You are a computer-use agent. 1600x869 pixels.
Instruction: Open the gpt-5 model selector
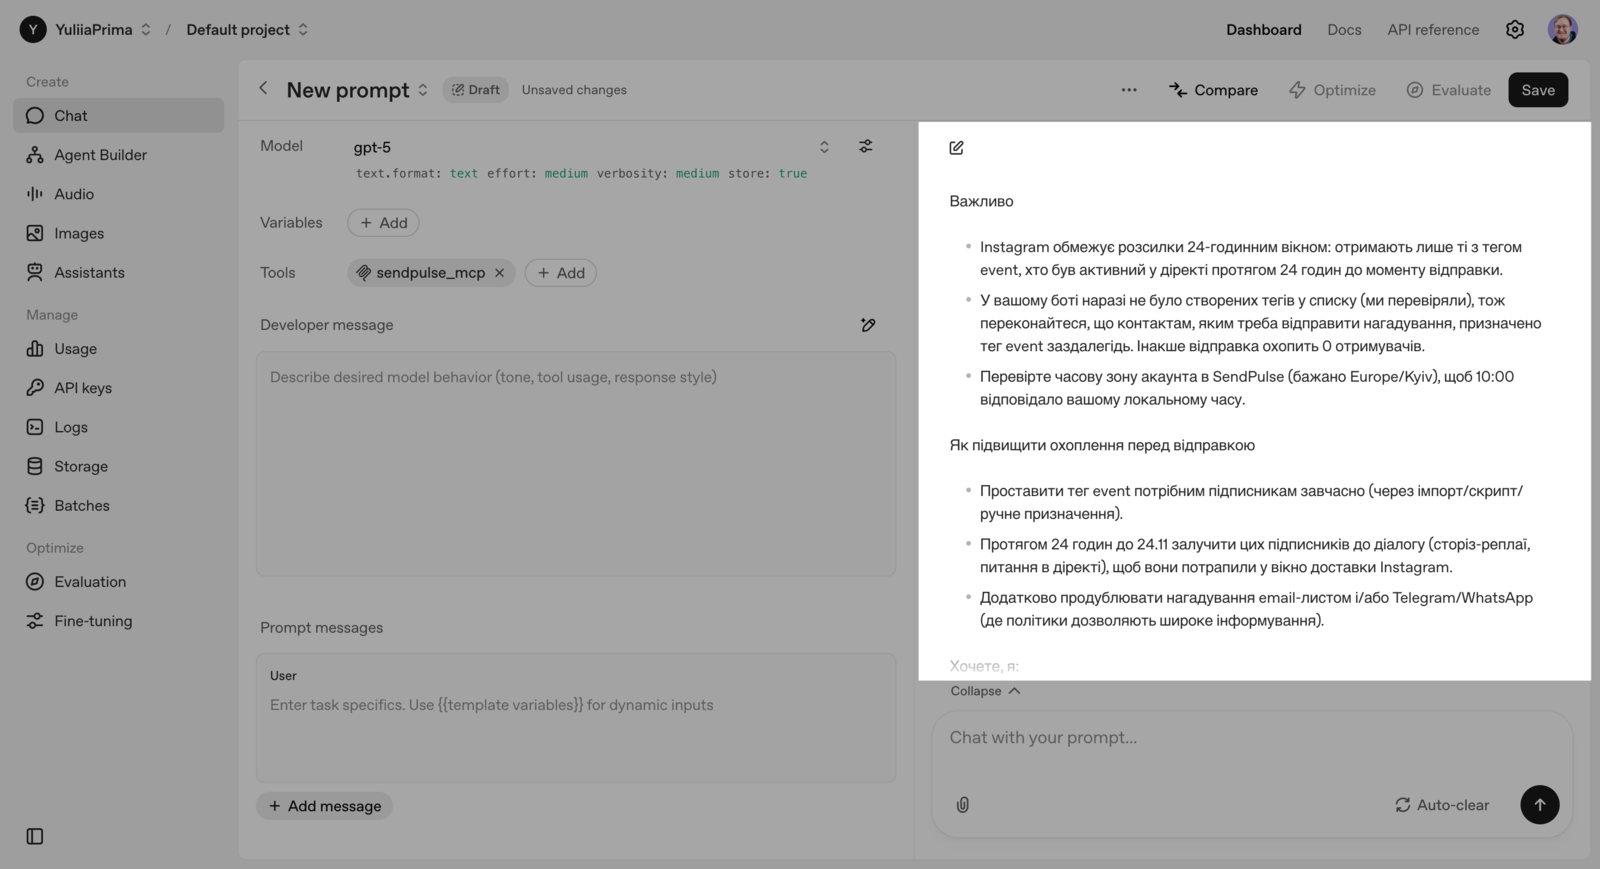pos(591,147)
